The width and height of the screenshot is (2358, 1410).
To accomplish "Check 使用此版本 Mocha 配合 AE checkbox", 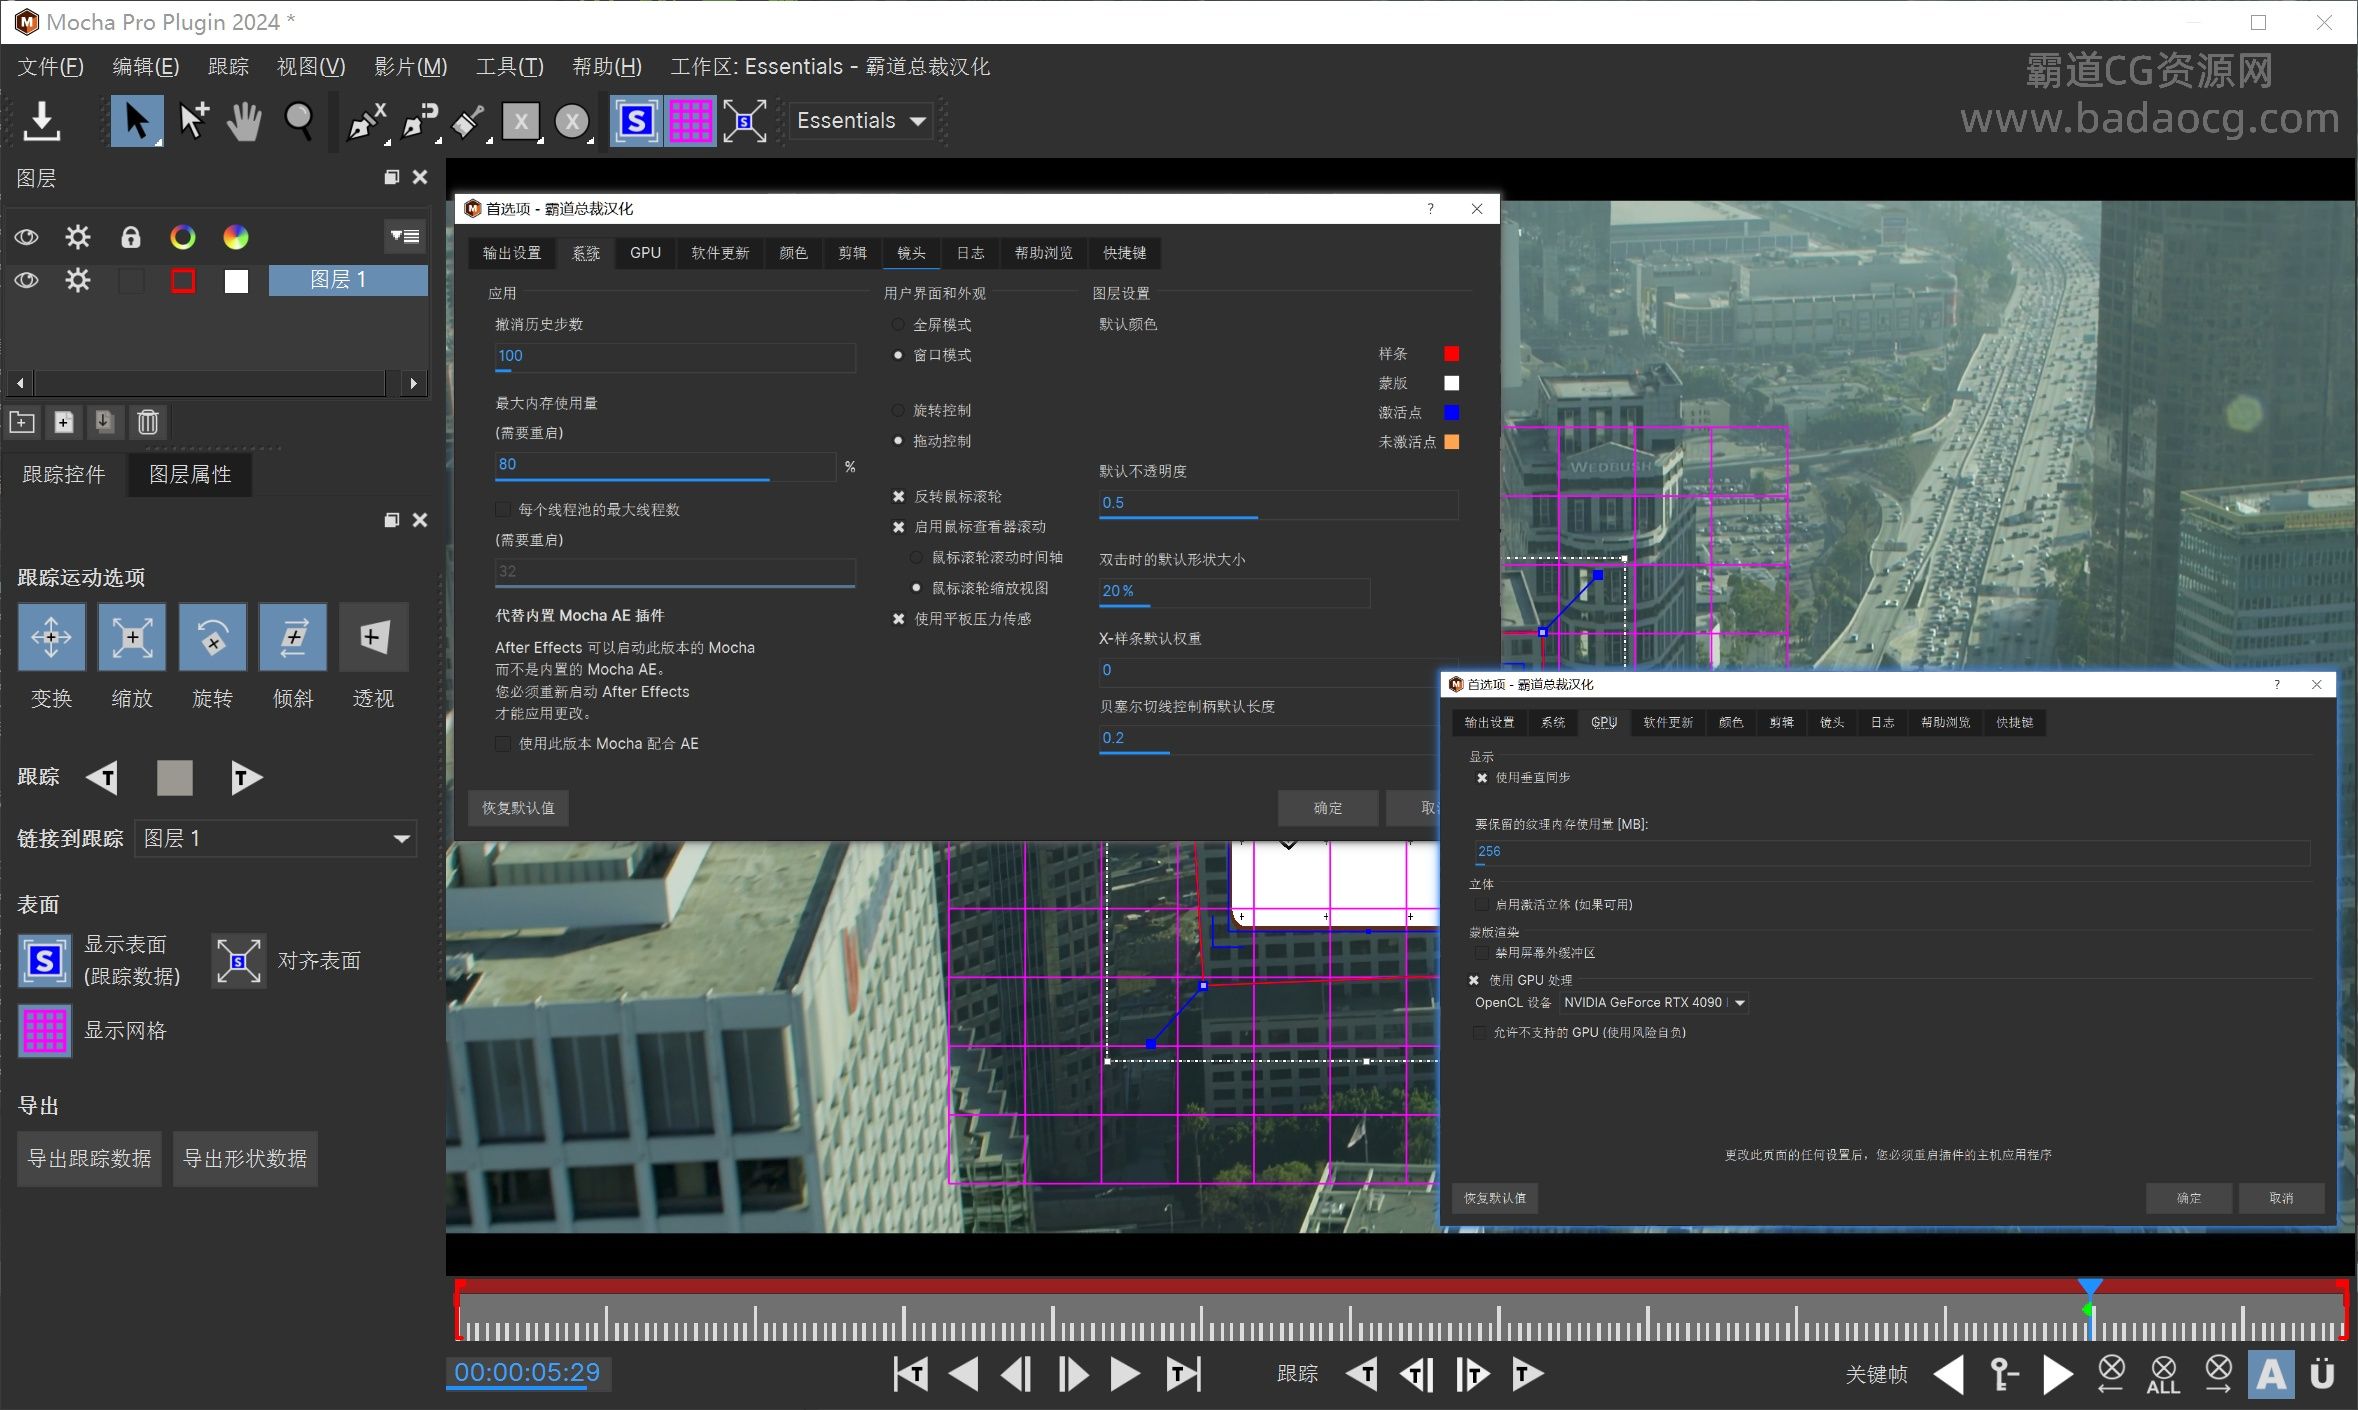I will 503,743.
